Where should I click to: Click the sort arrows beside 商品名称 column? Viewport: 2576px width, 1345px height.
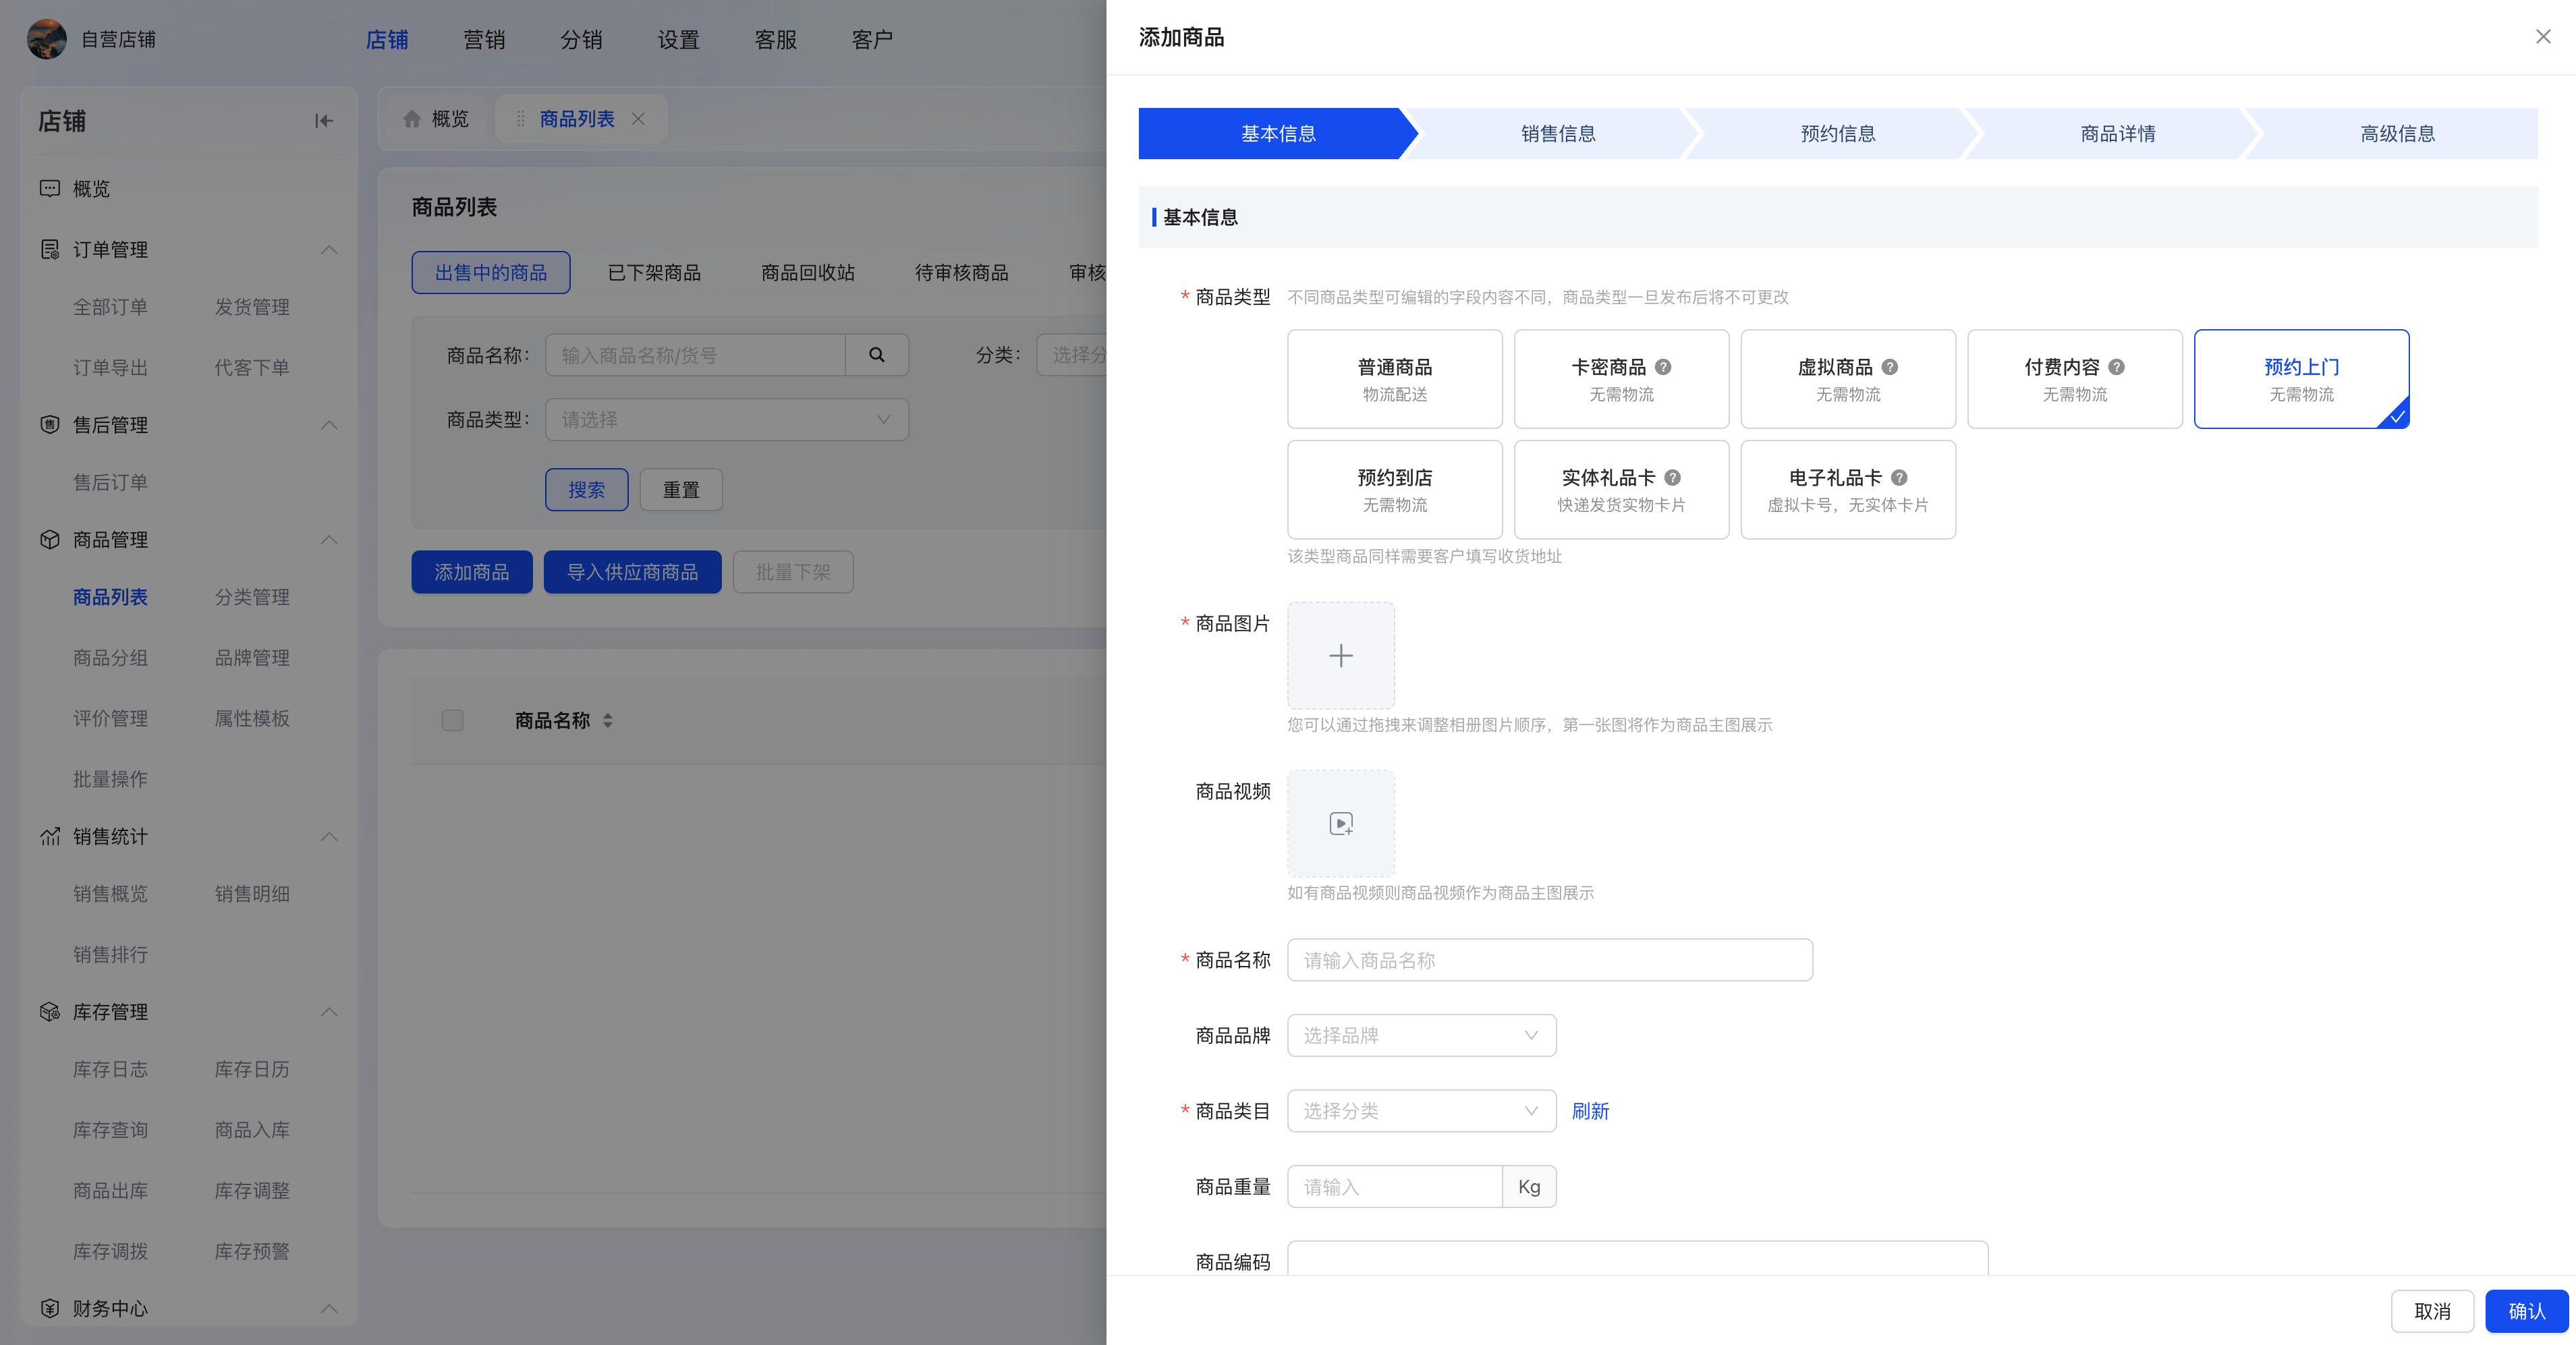(x=608, y=720)
